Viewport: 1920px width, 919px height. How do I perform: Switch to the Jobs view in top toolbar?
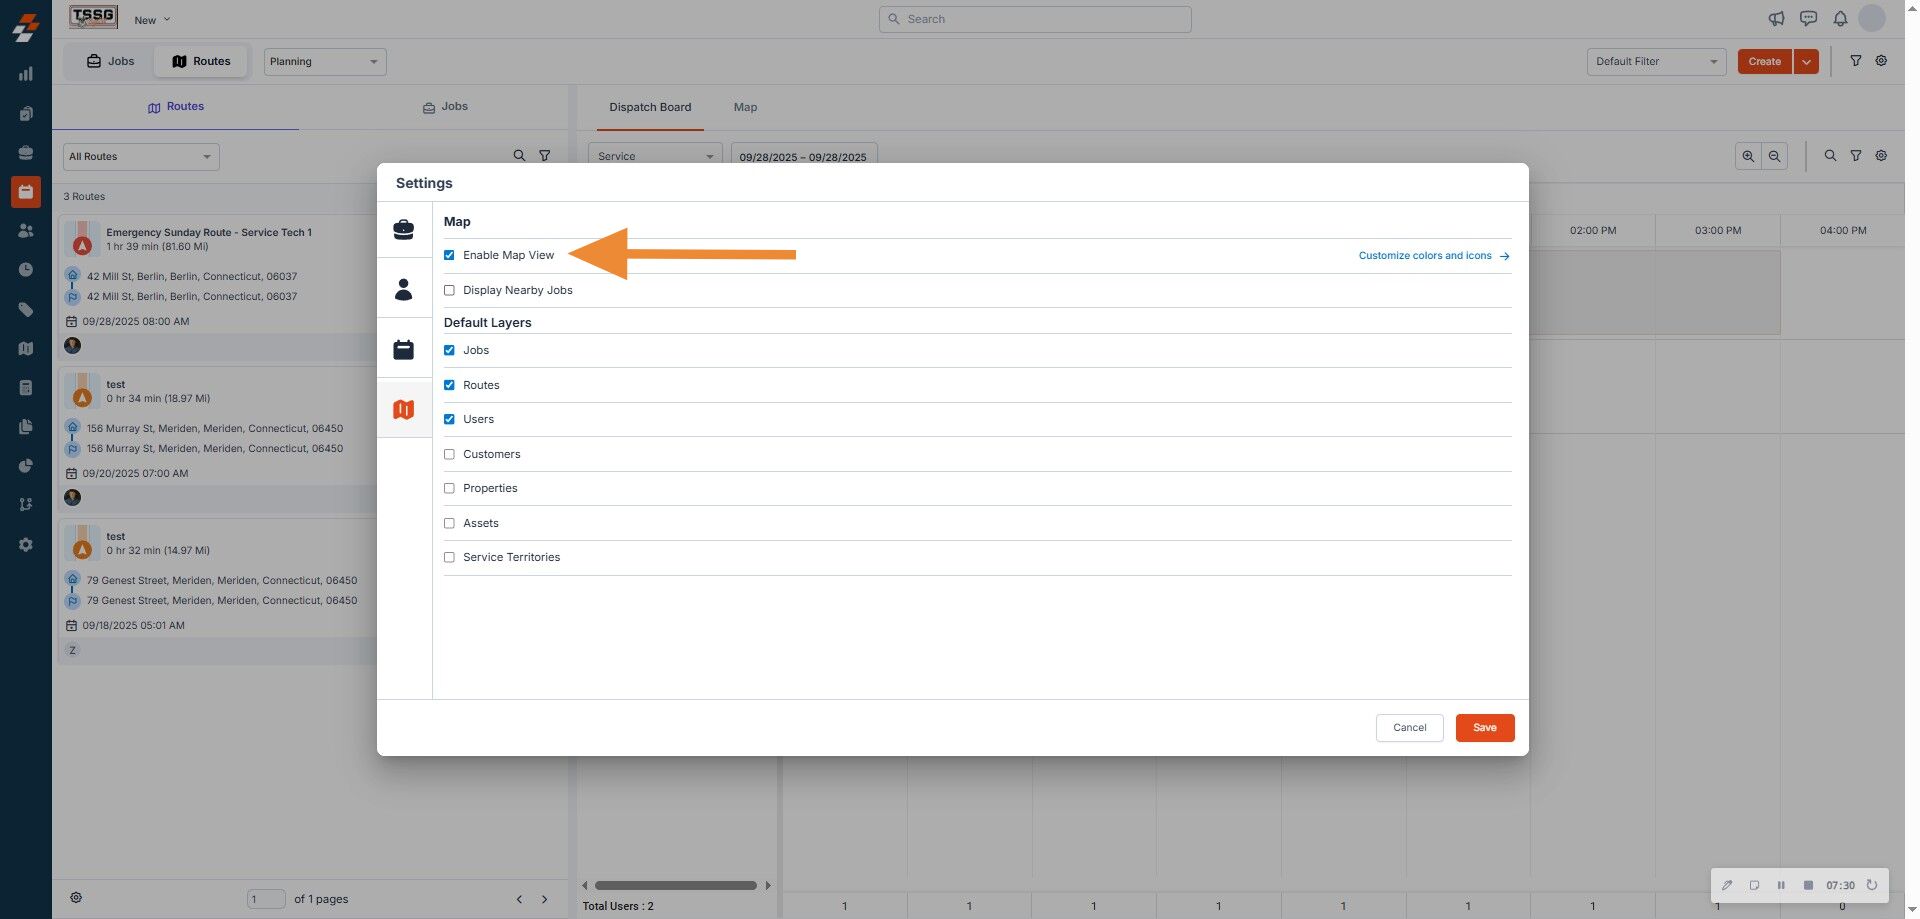(x=110, y=61)
